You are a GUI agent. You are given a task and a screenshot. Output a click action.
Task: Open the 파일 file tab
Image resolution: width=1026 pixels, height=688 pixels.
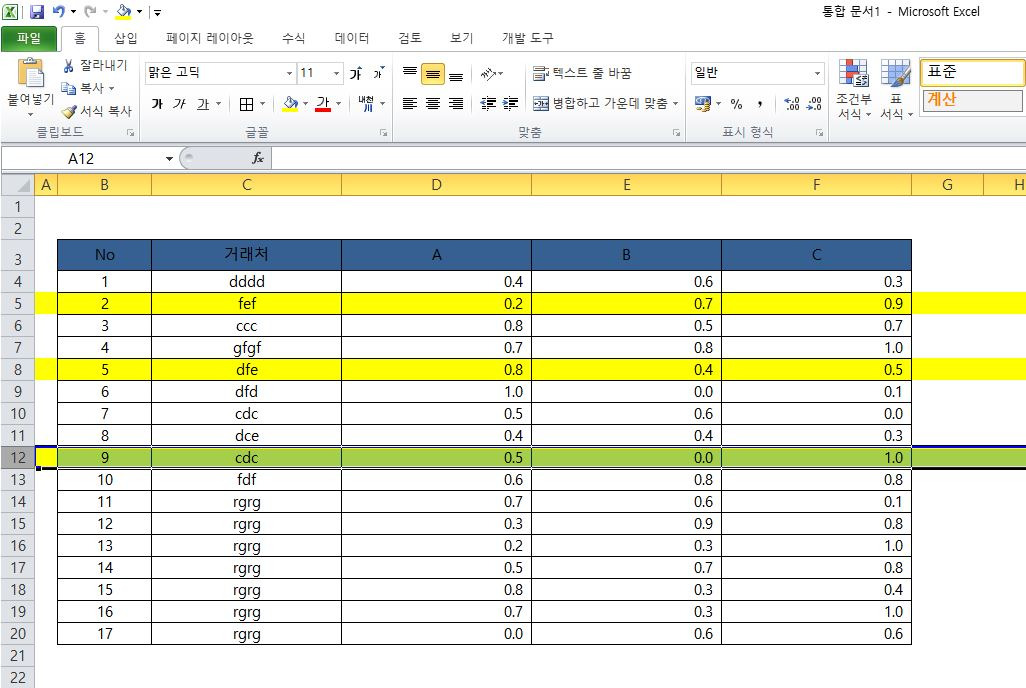pos(29,39)
